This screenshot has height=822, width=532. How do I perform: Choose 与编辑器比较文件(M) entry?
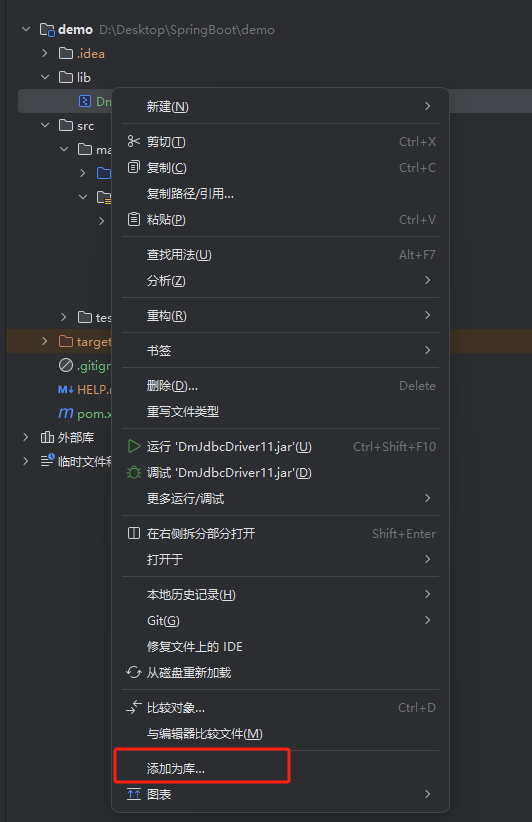(x=280, y=733)
